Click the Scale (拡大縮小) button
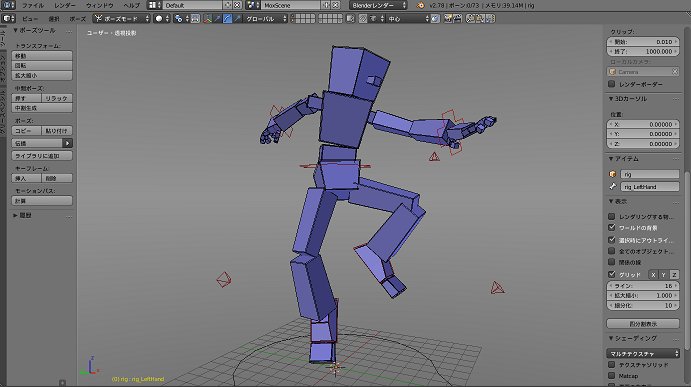691x387 pixels. pyautogui.click(x=42, y=75)
